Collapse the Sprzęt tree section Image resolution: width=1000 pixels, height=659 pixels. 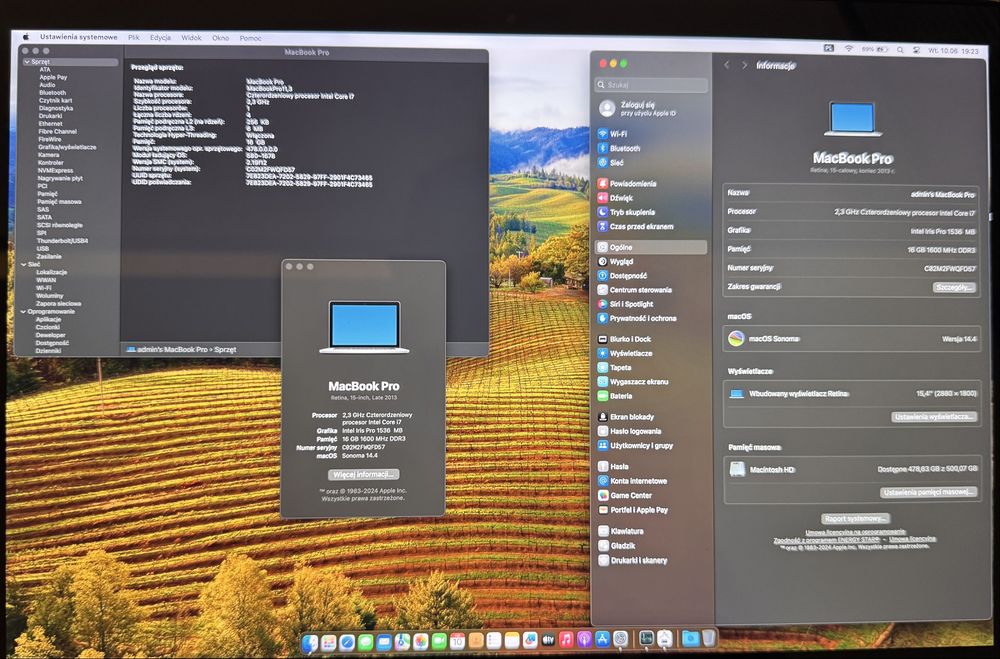click(27, 62)
